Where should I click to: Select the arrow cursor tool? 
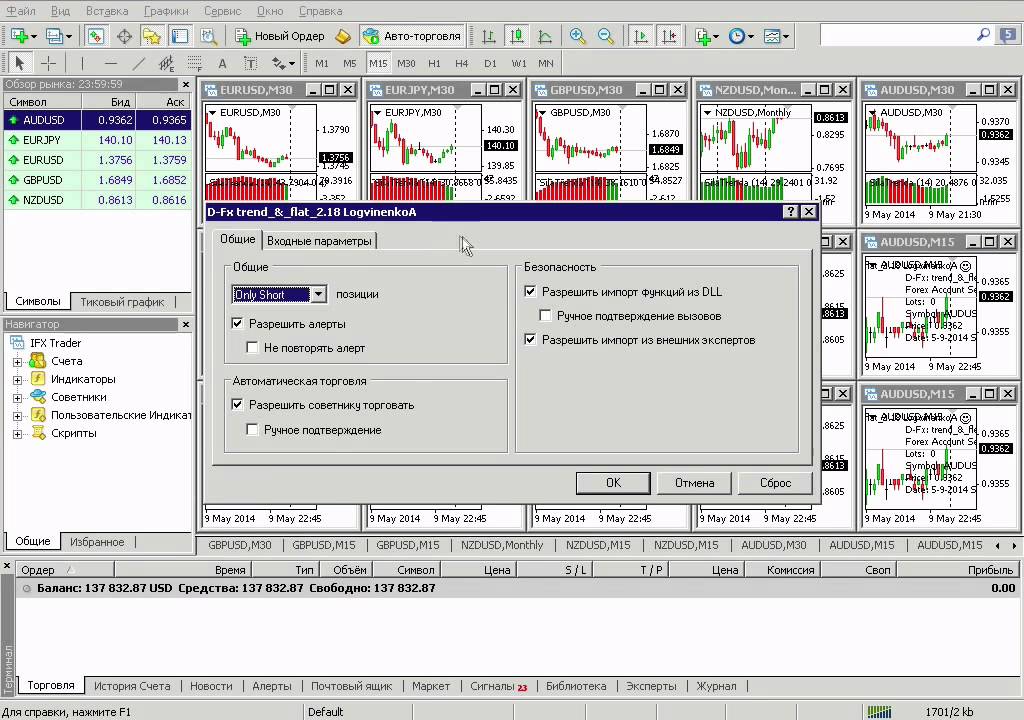click(x=19, y=63)
